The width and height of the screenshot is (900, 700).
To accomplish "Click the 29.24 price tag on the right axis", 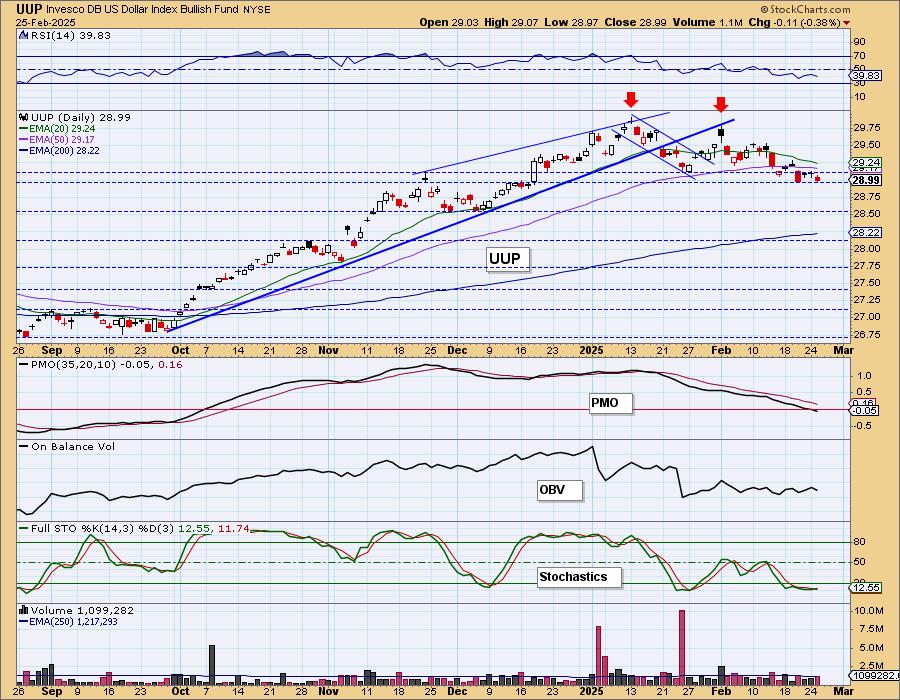I will pyautogui.click(x=866, y=162).
